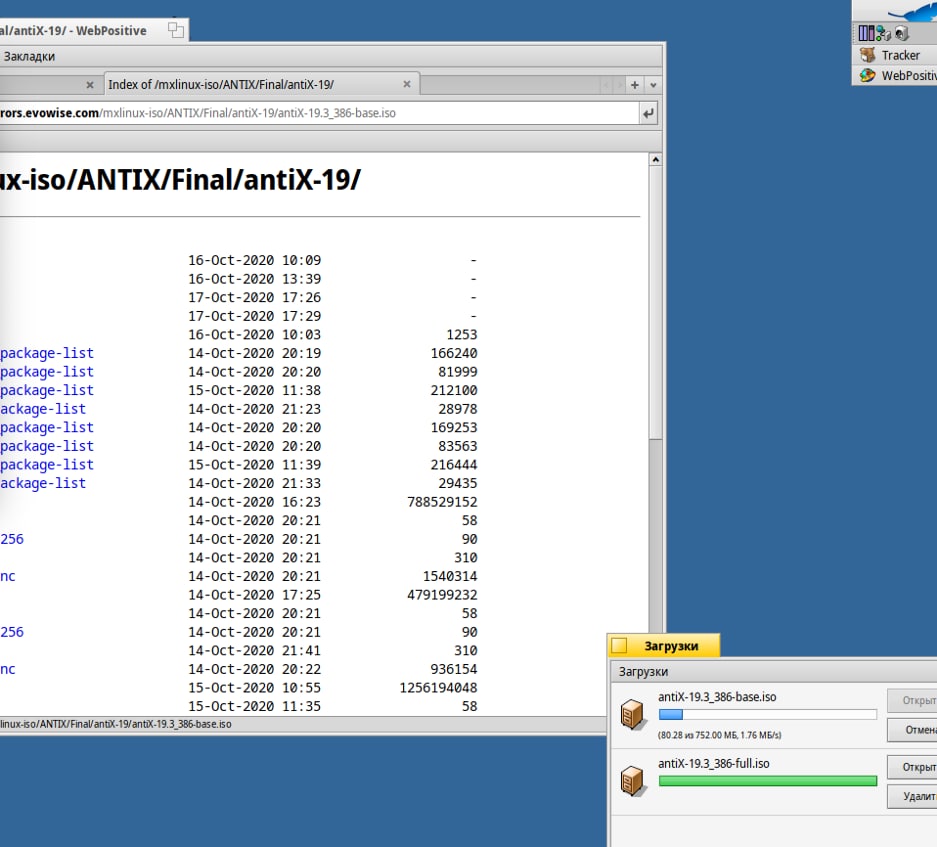
Task: Click the page scrollbar up arrow
Action: [x=656, y=160]
